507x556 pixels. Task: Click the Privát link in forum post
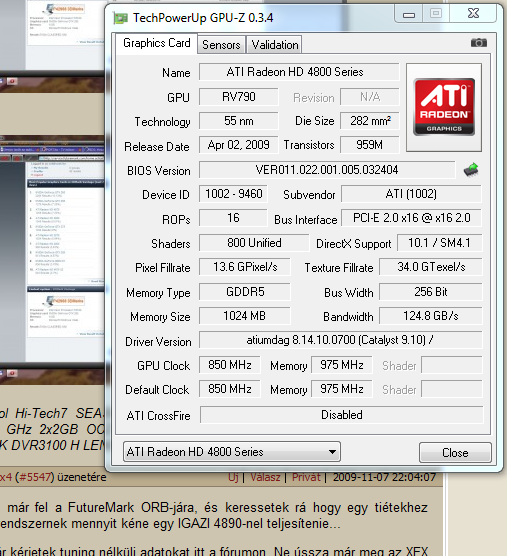pyautogui.click(x=306, y=477)
